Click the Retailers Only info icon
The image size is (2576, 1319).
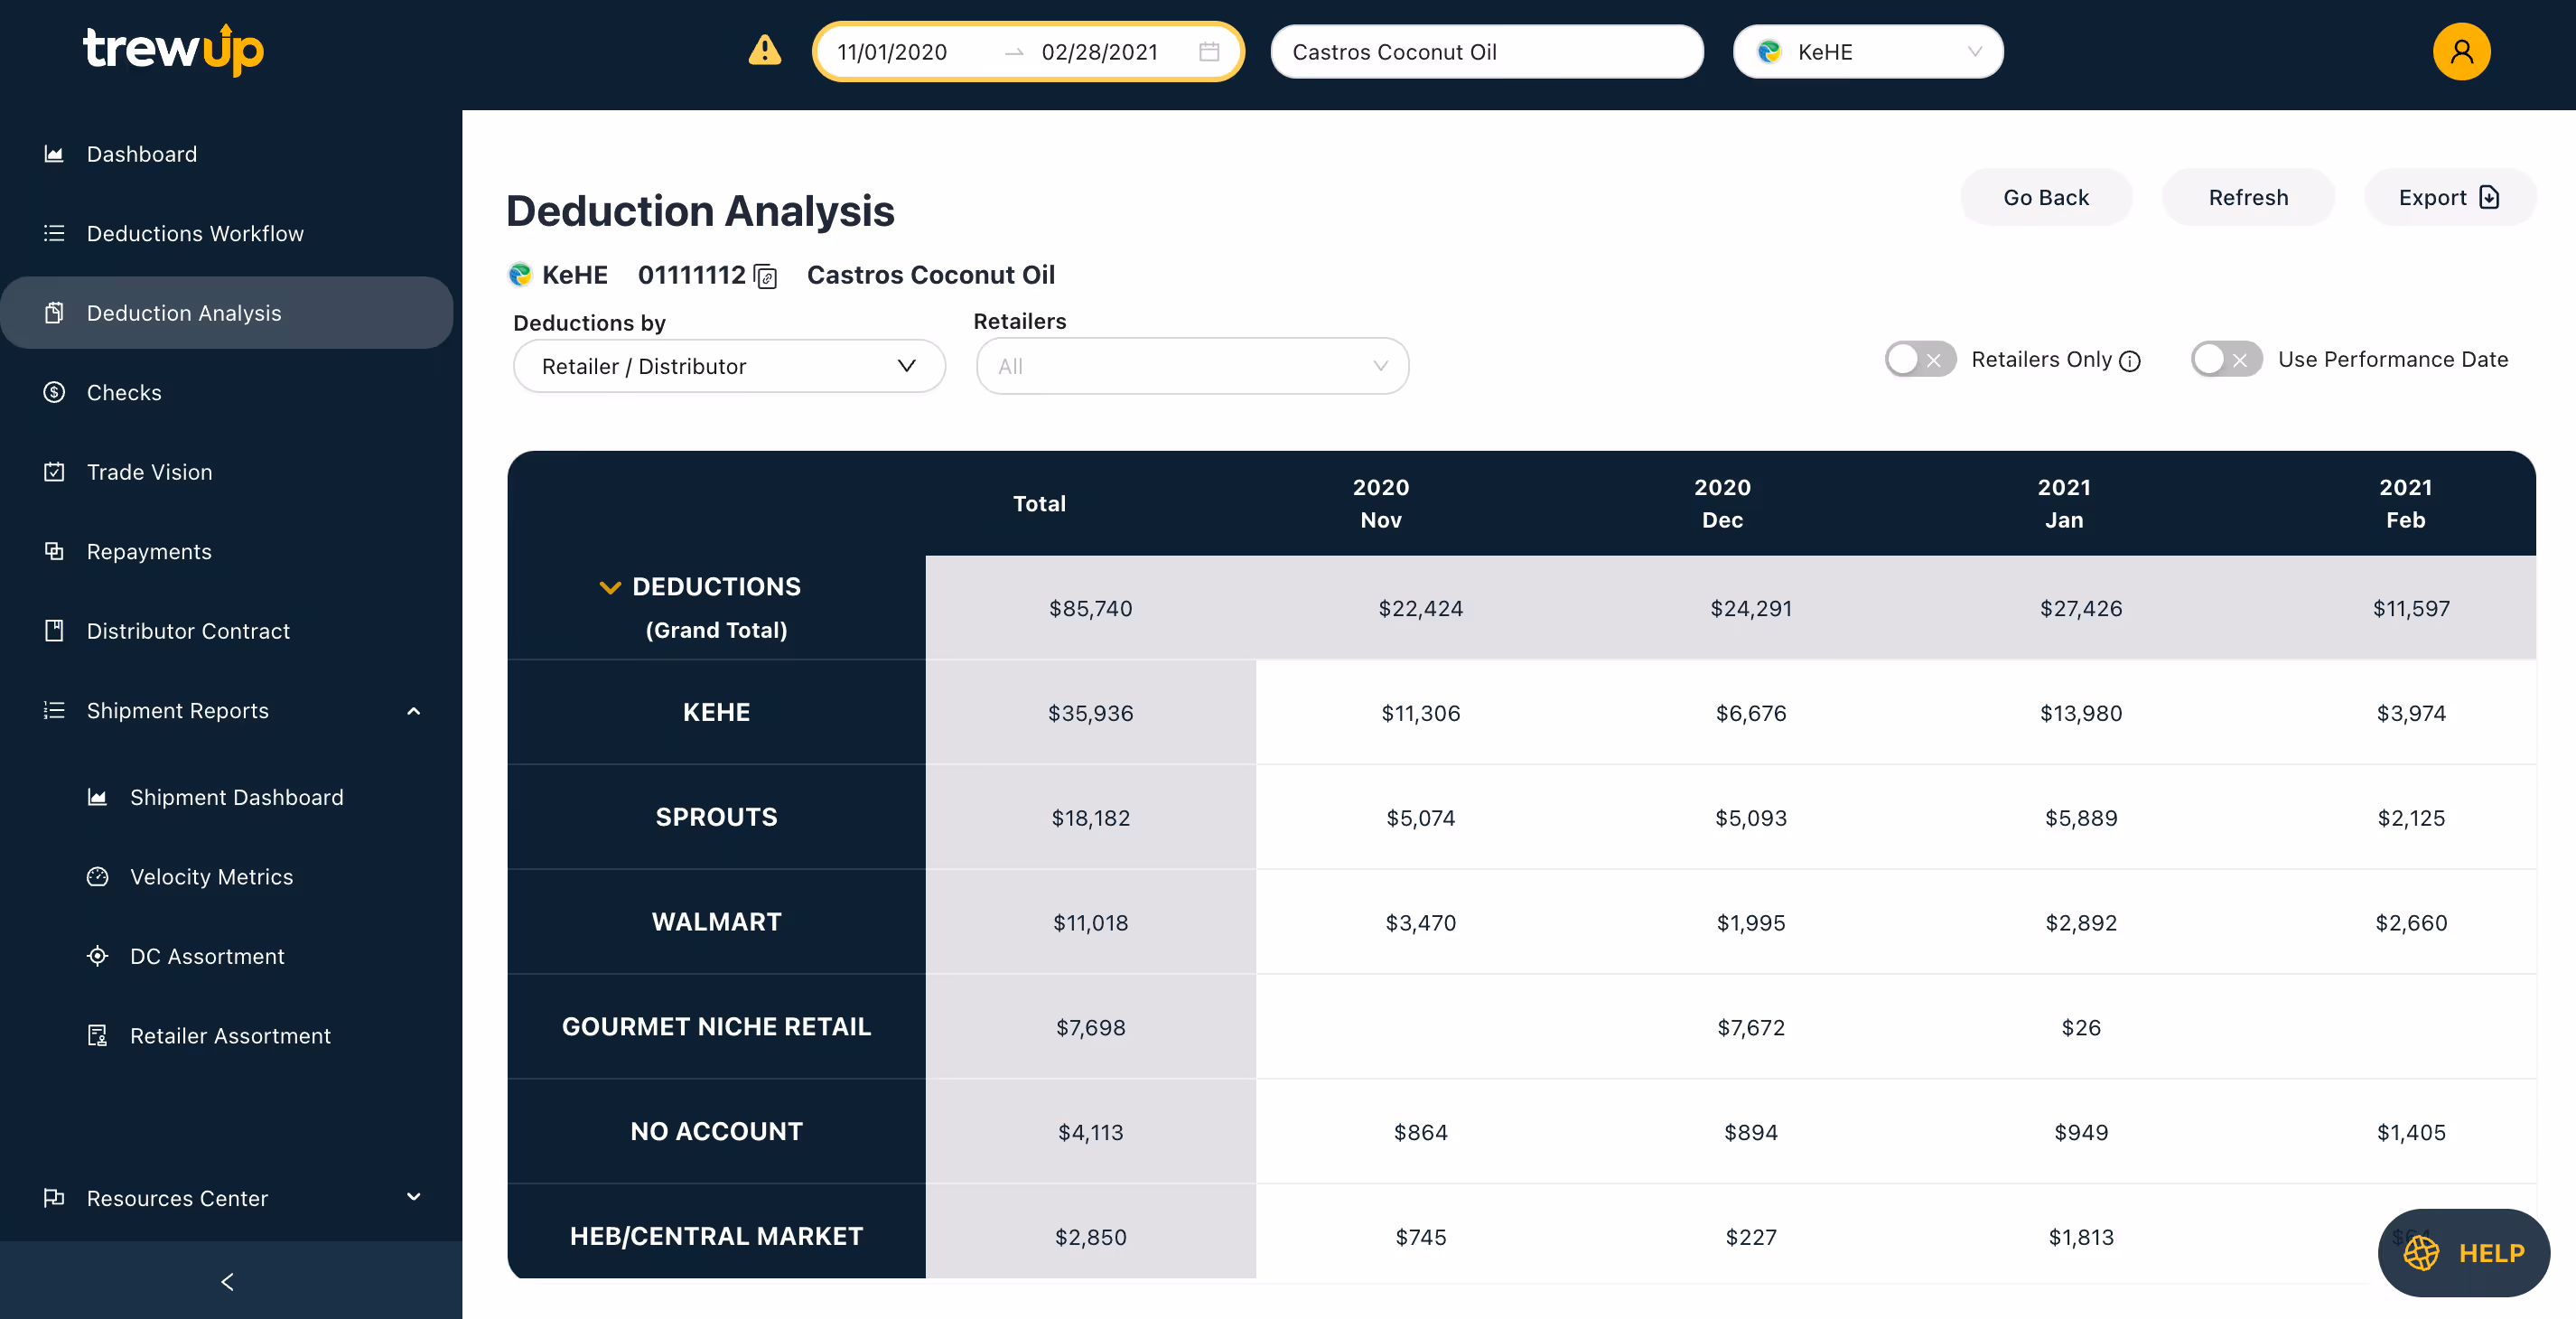[x=2130, y=361]
